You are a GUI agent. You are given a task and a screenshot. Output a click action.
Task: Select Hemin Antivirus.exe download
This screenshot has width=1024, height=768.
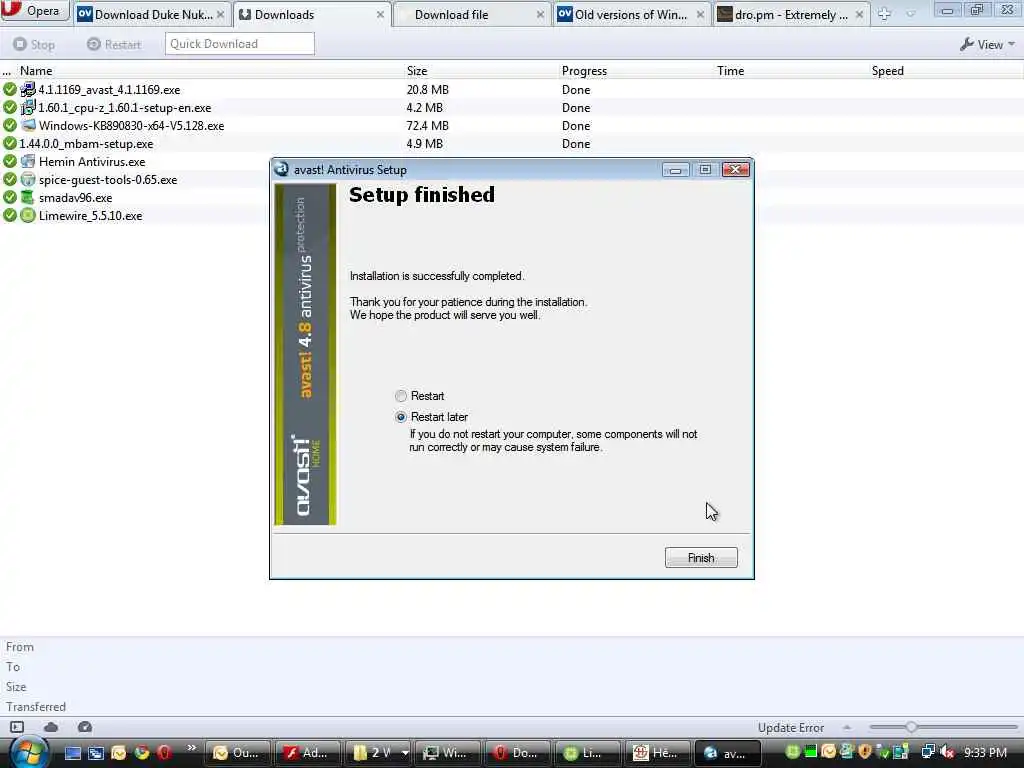[91, 161]
